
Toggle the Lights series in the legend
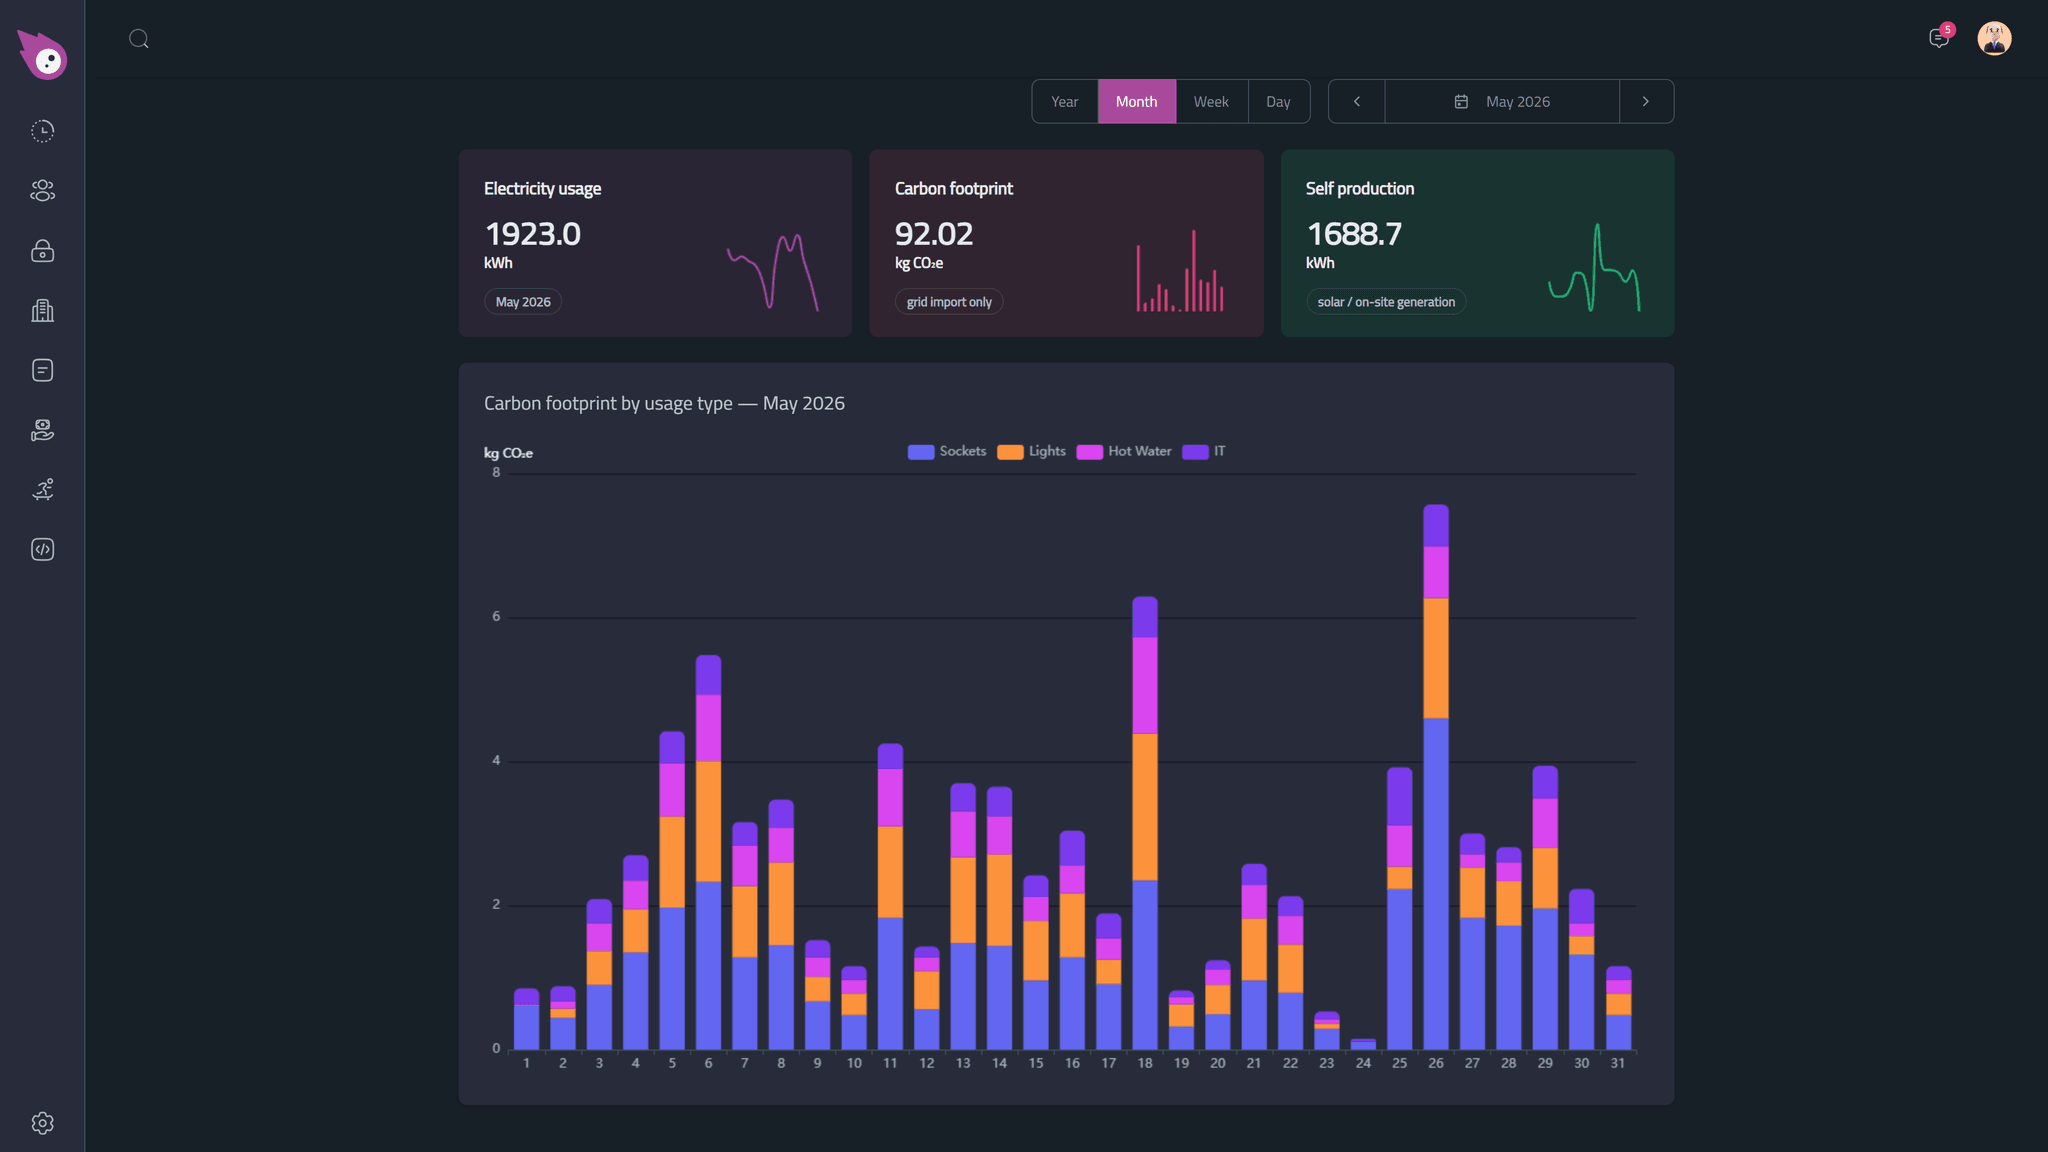pos(1032,452)
